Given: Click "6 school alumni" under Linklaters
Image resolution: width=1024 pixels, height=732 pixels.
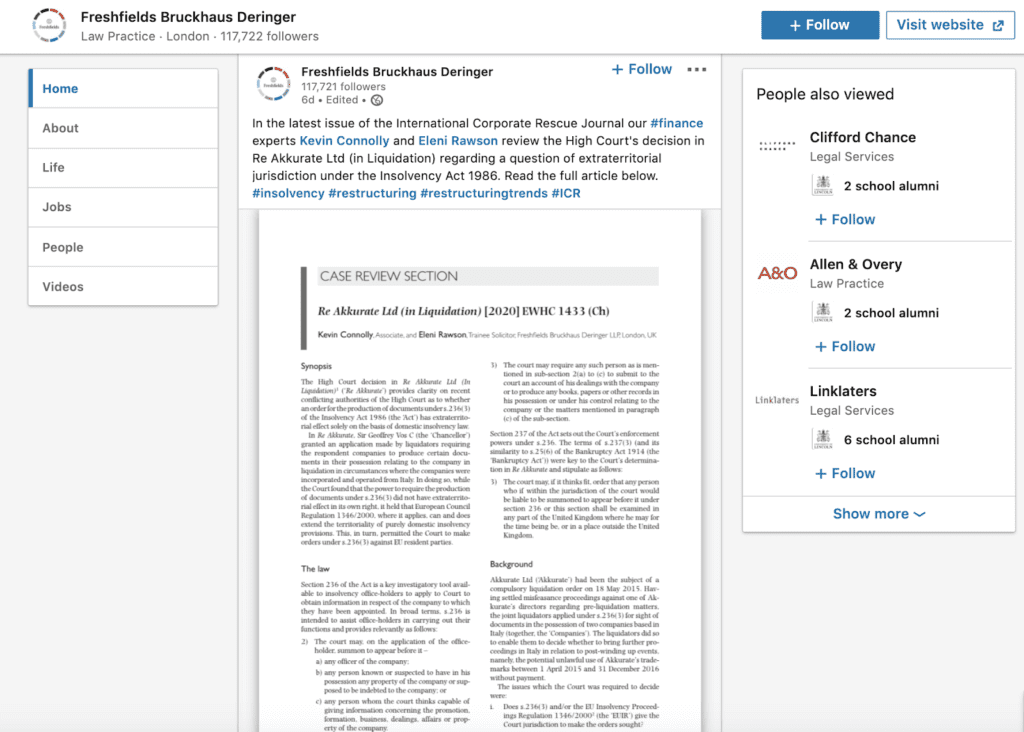Looking at the screenshot, I should 891,439.
